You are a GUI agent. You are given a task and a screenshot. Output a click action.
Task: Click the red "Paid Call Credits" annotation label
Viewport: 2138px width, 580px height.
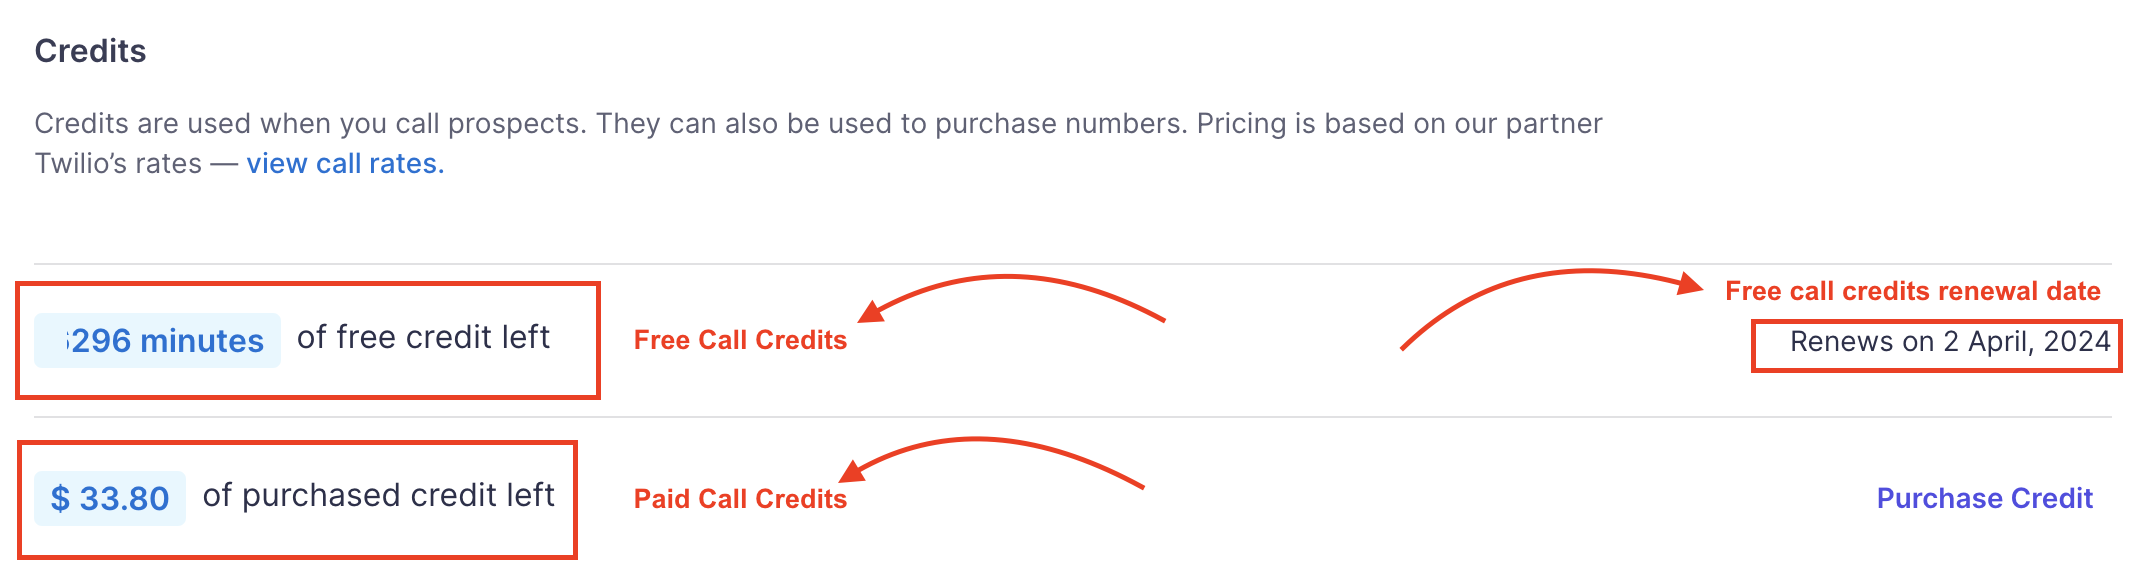coord(740,499)
